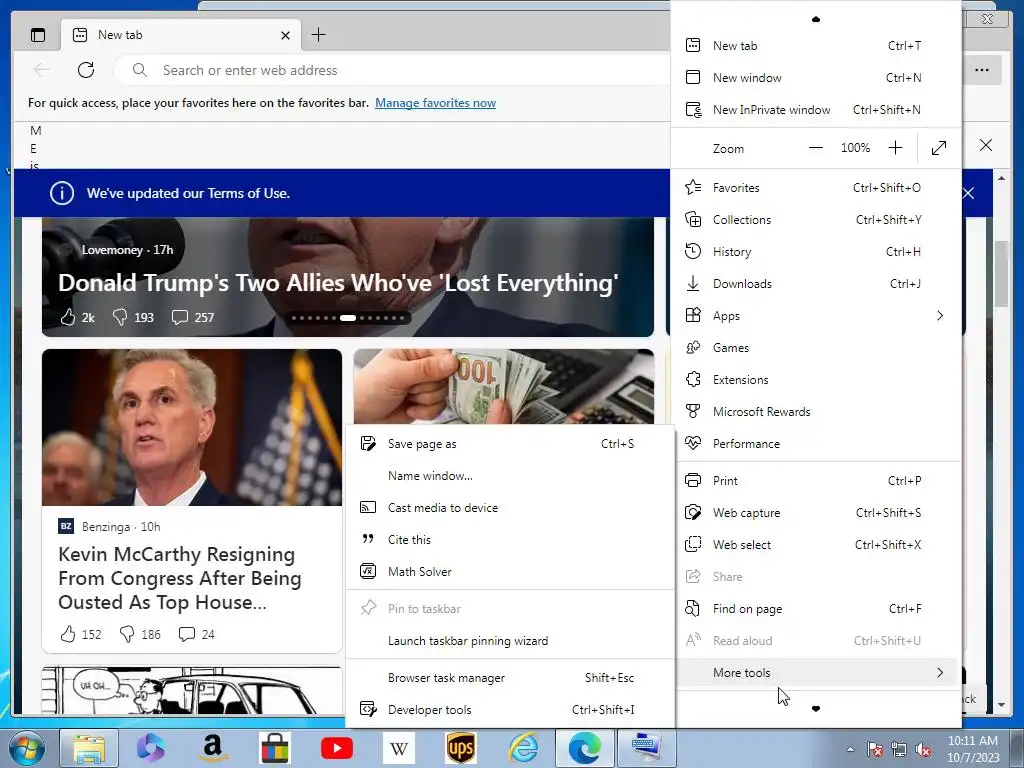Click the Kevin McCarthy photo thumbnail
Screen dimensions: 1024x768
(x=192, y=427)
